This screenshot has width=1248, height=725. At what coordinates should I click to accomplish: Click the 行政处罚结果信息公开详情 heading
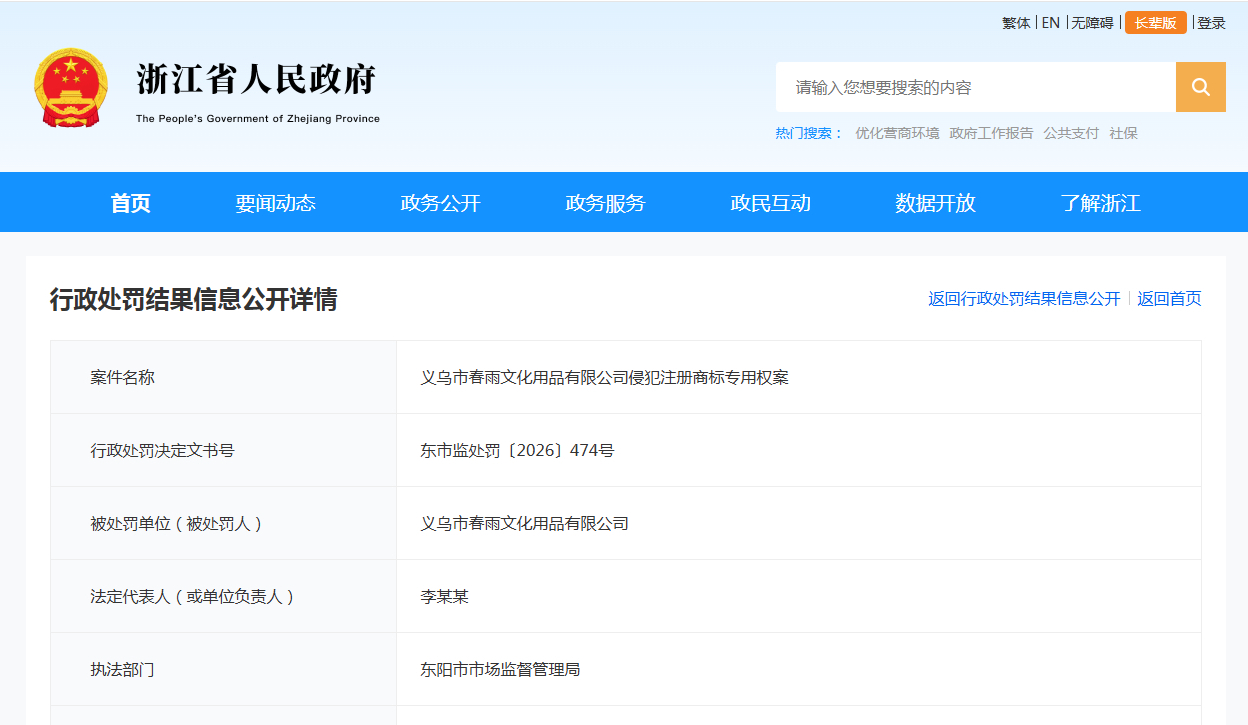pyautogui.click(x=194, y=299)
